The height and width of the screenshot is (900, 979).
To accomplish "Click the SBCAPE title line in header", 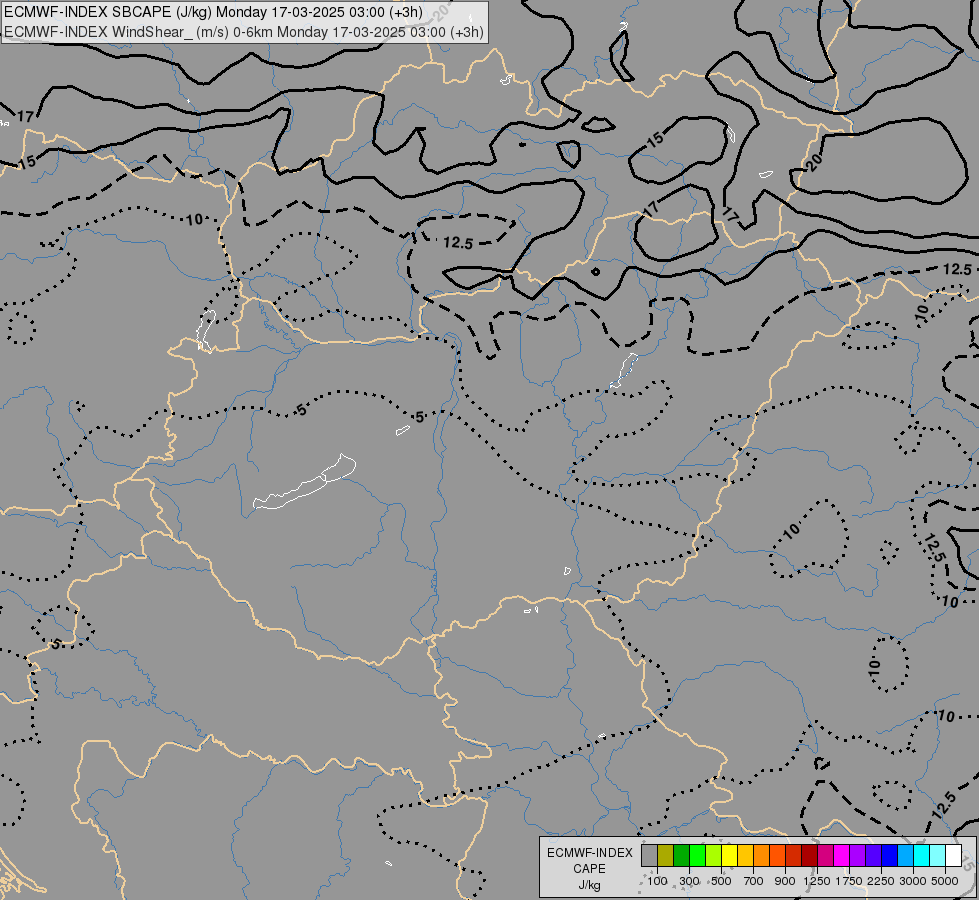I will click(214, 12).
